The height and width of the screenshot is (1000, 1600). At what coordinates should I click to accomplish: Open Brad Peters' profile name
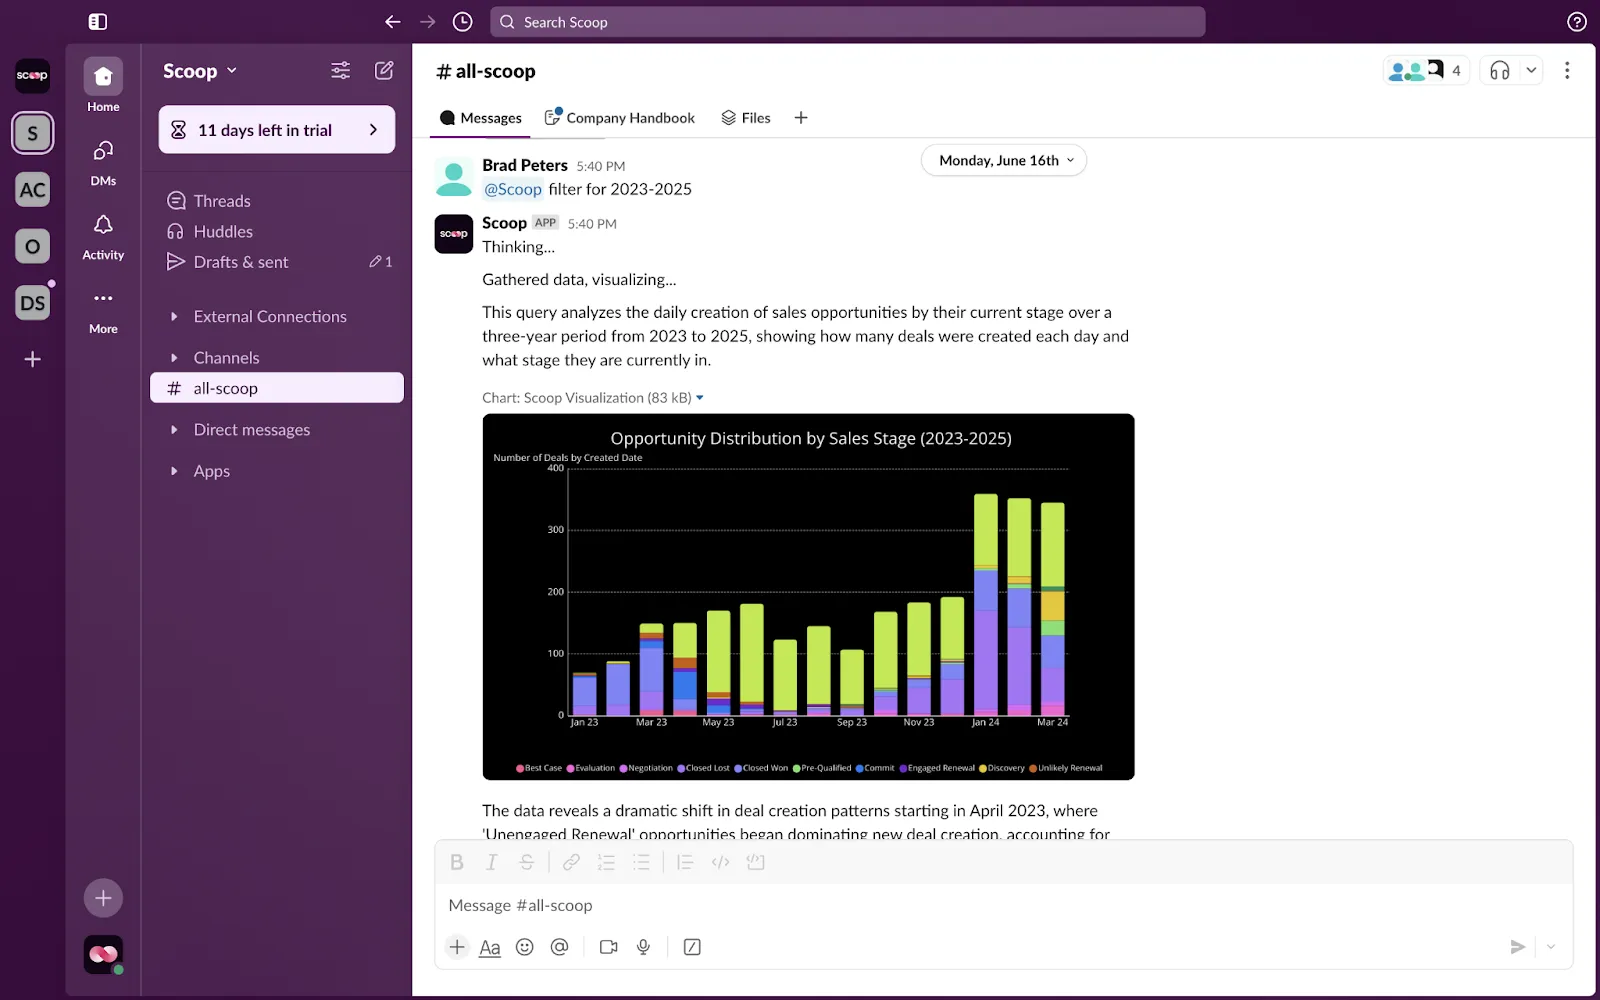coord(525,165)
